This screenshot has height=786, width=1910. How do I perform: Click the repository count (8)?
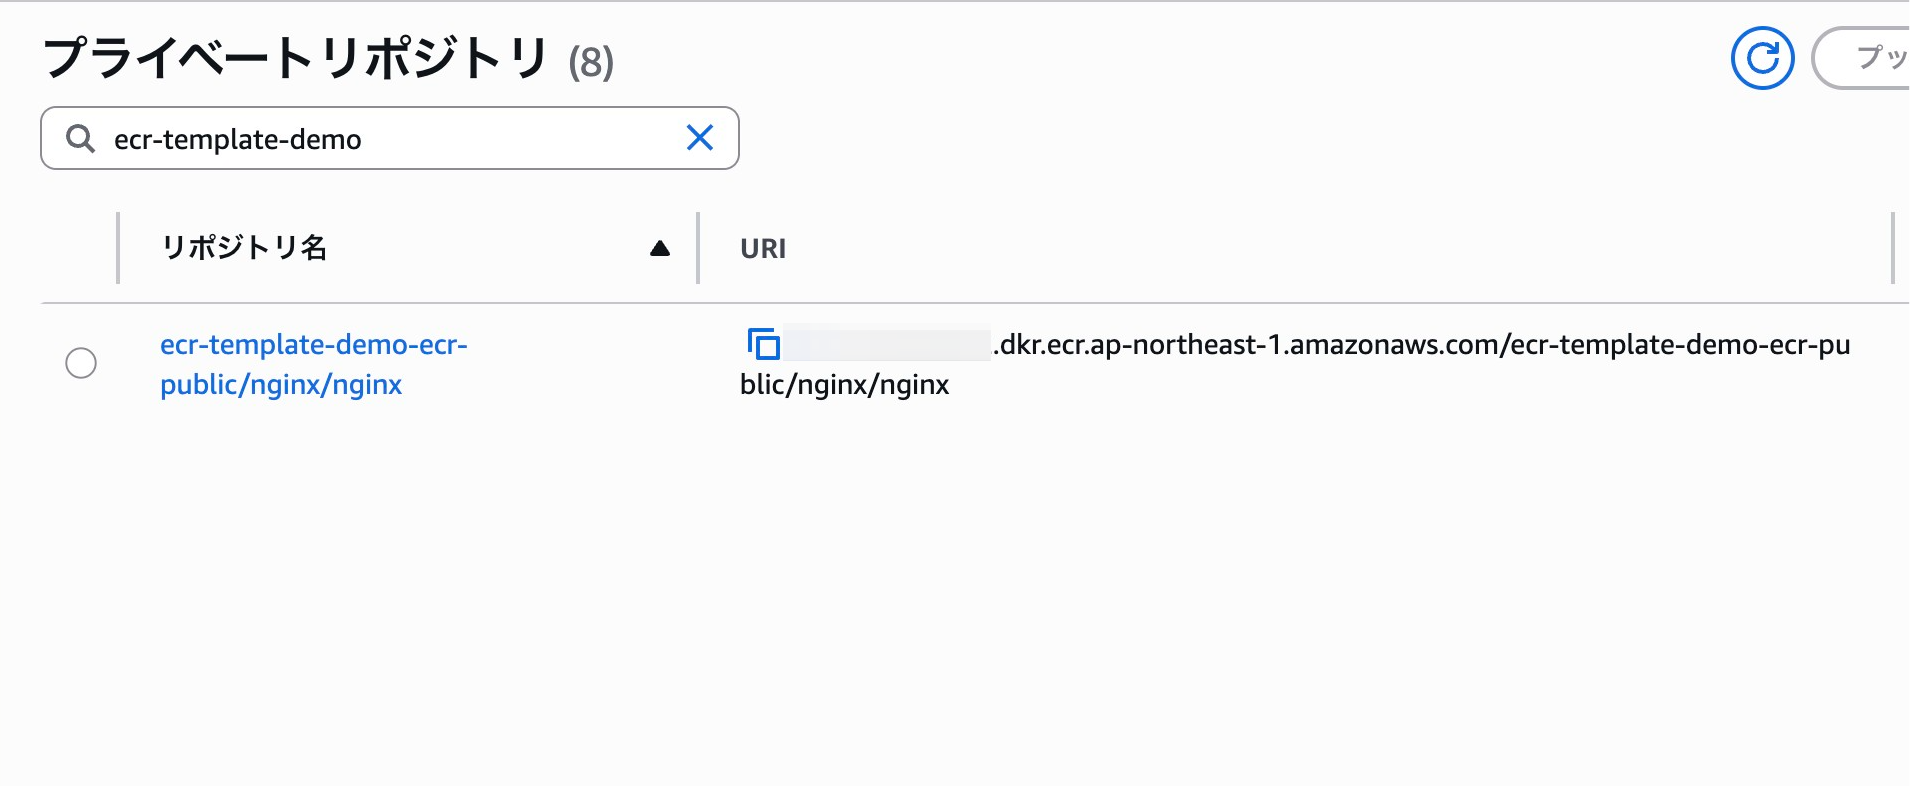591,62
